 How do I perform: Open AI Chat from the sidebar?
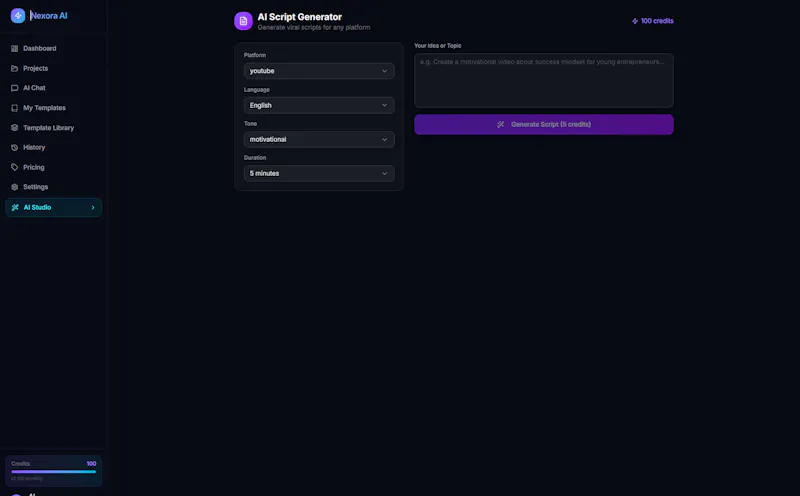pyautogui.click(x=54, y=88)
